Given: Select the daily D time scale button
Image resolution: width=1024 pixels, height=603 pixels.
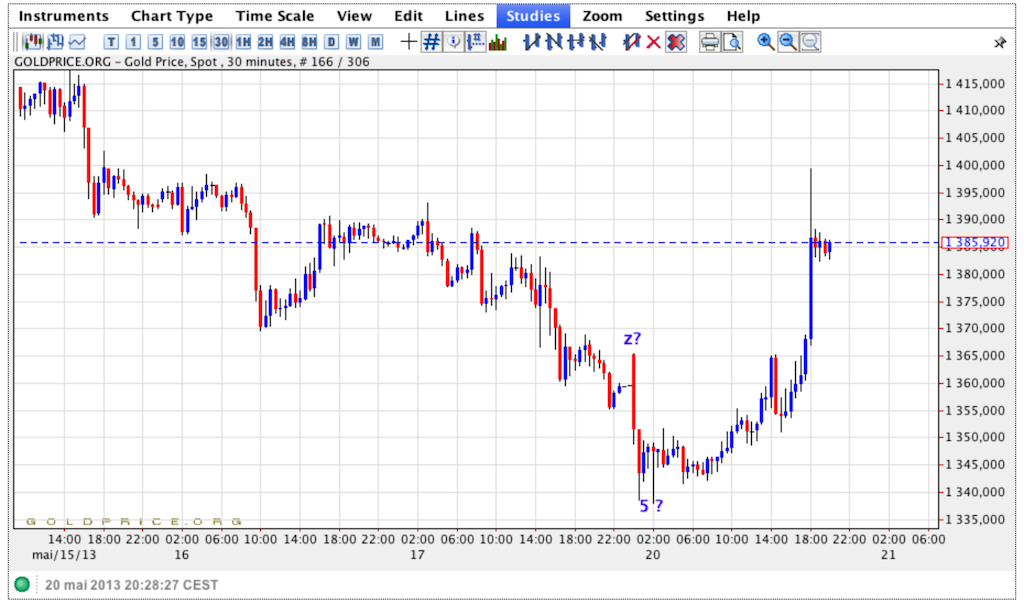Looking at the screenshot, I should (x=331, y=42).
